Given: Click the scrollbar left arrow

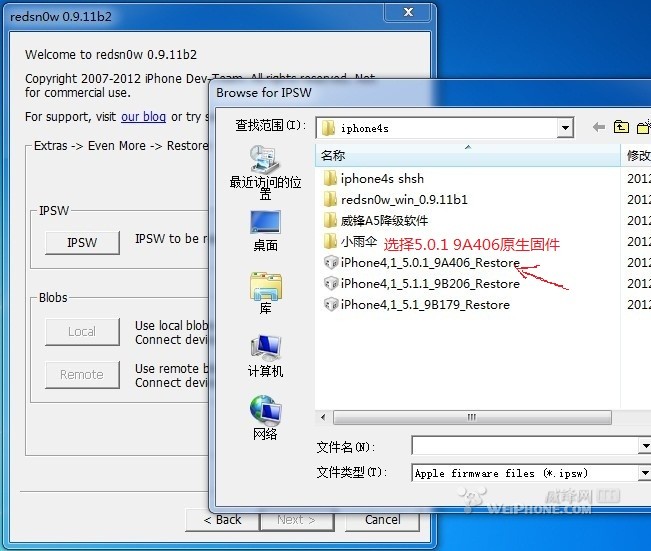Looking at the screenshot, I should (x=323, y=417).
